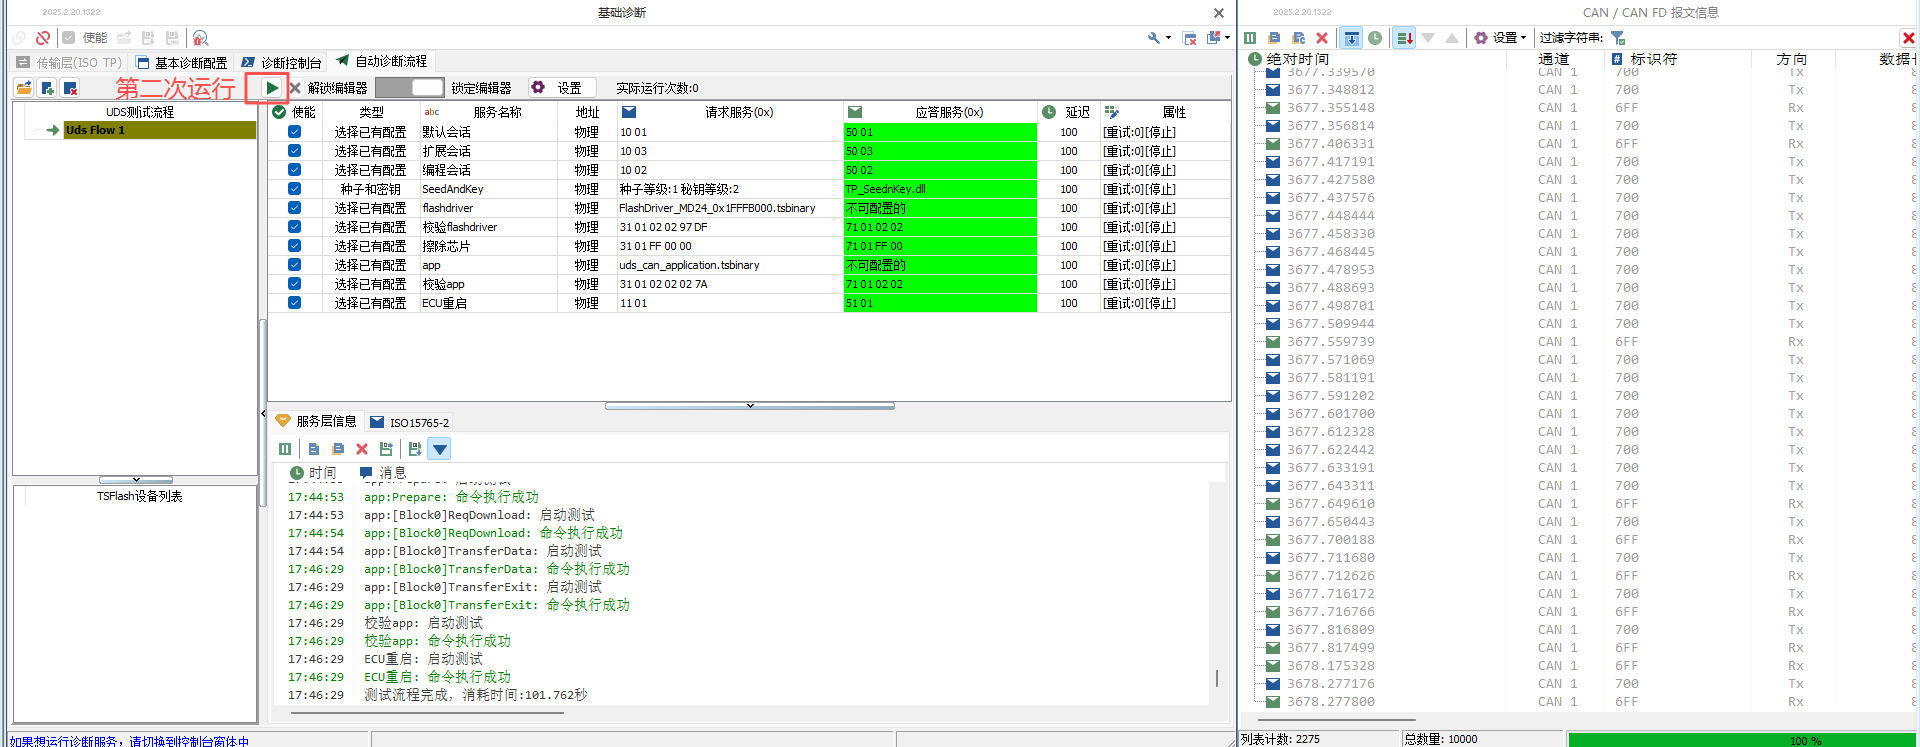The width and height of the screenshot is (1920, 747).
Task: Open the wrench tool menu icon
Action: click(x=1154, y=38)
